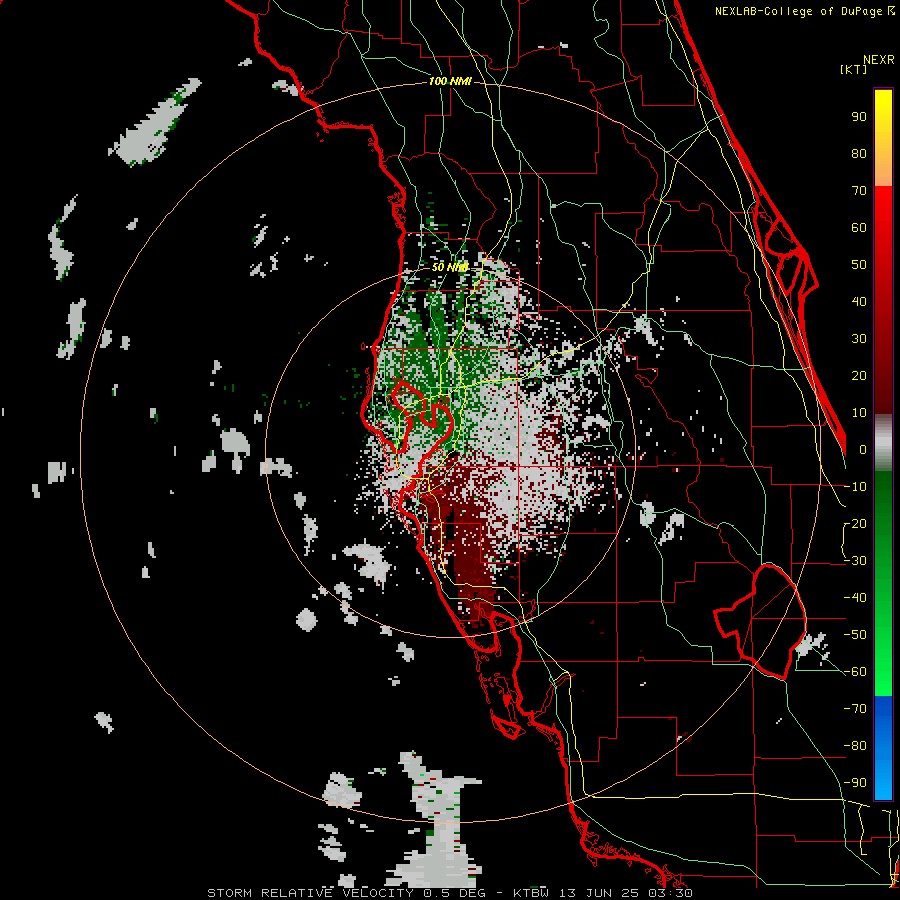Click the -10 tick label
Screen dimensions: 900x900
(x=855, y=487)
